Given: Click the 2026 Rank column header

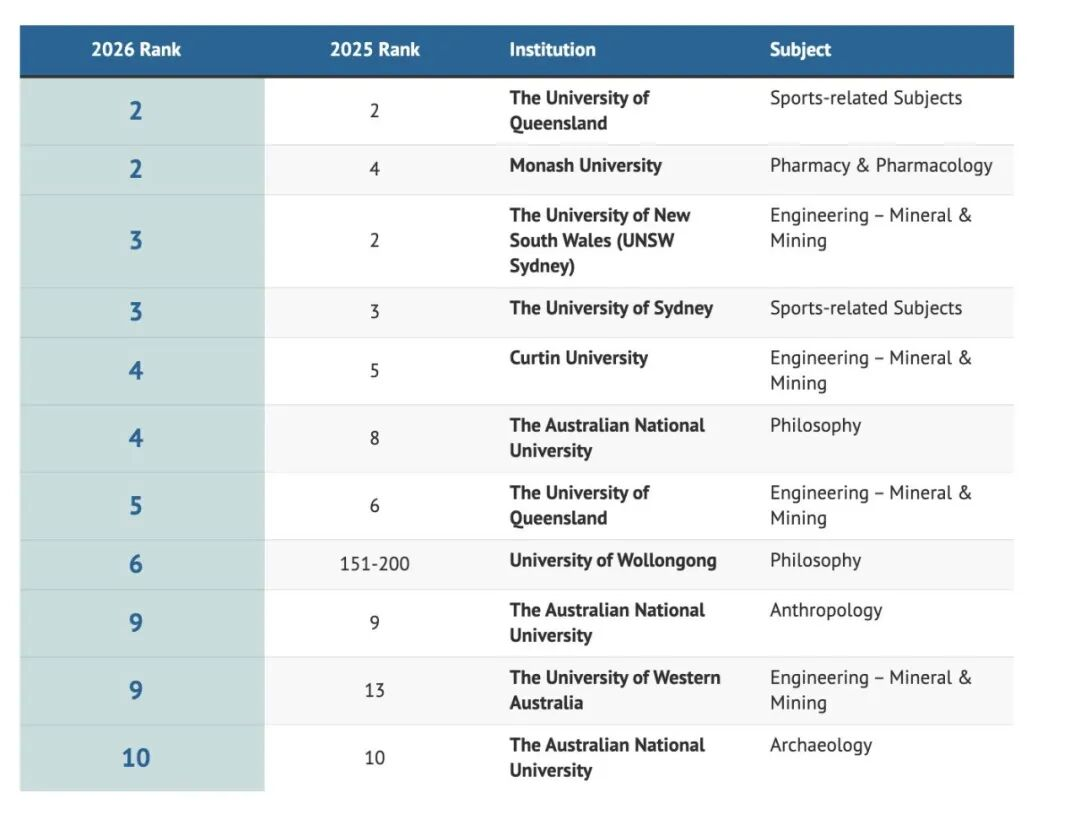Looking at the screenshot, I should tap(136, 49).
